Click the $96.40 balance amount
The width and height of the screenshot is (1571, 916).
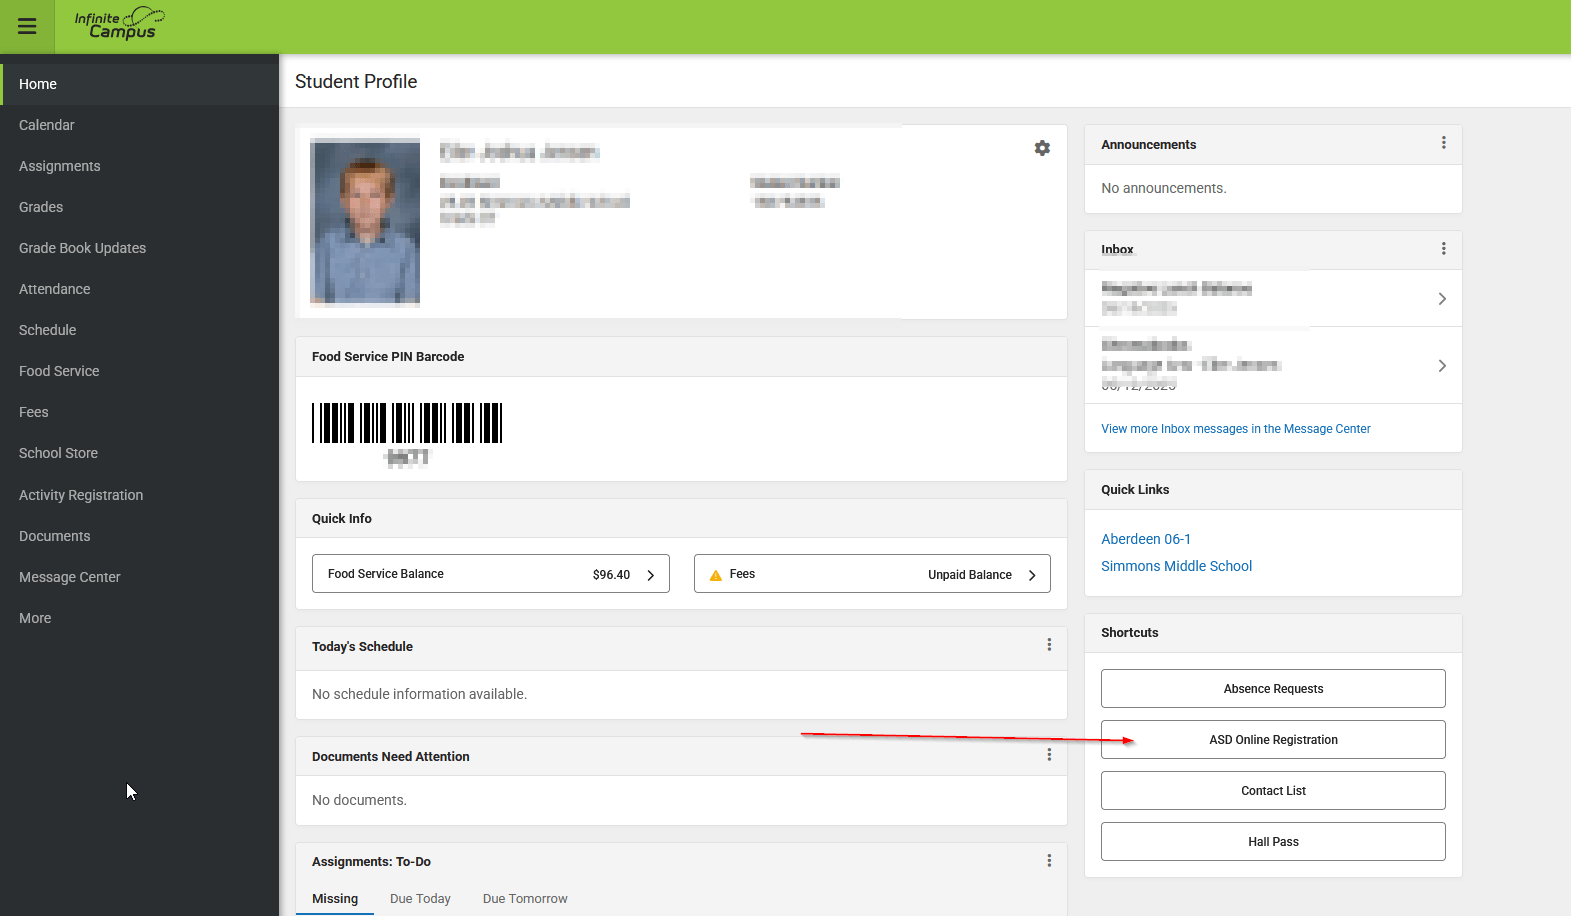[x=611, y=575]
